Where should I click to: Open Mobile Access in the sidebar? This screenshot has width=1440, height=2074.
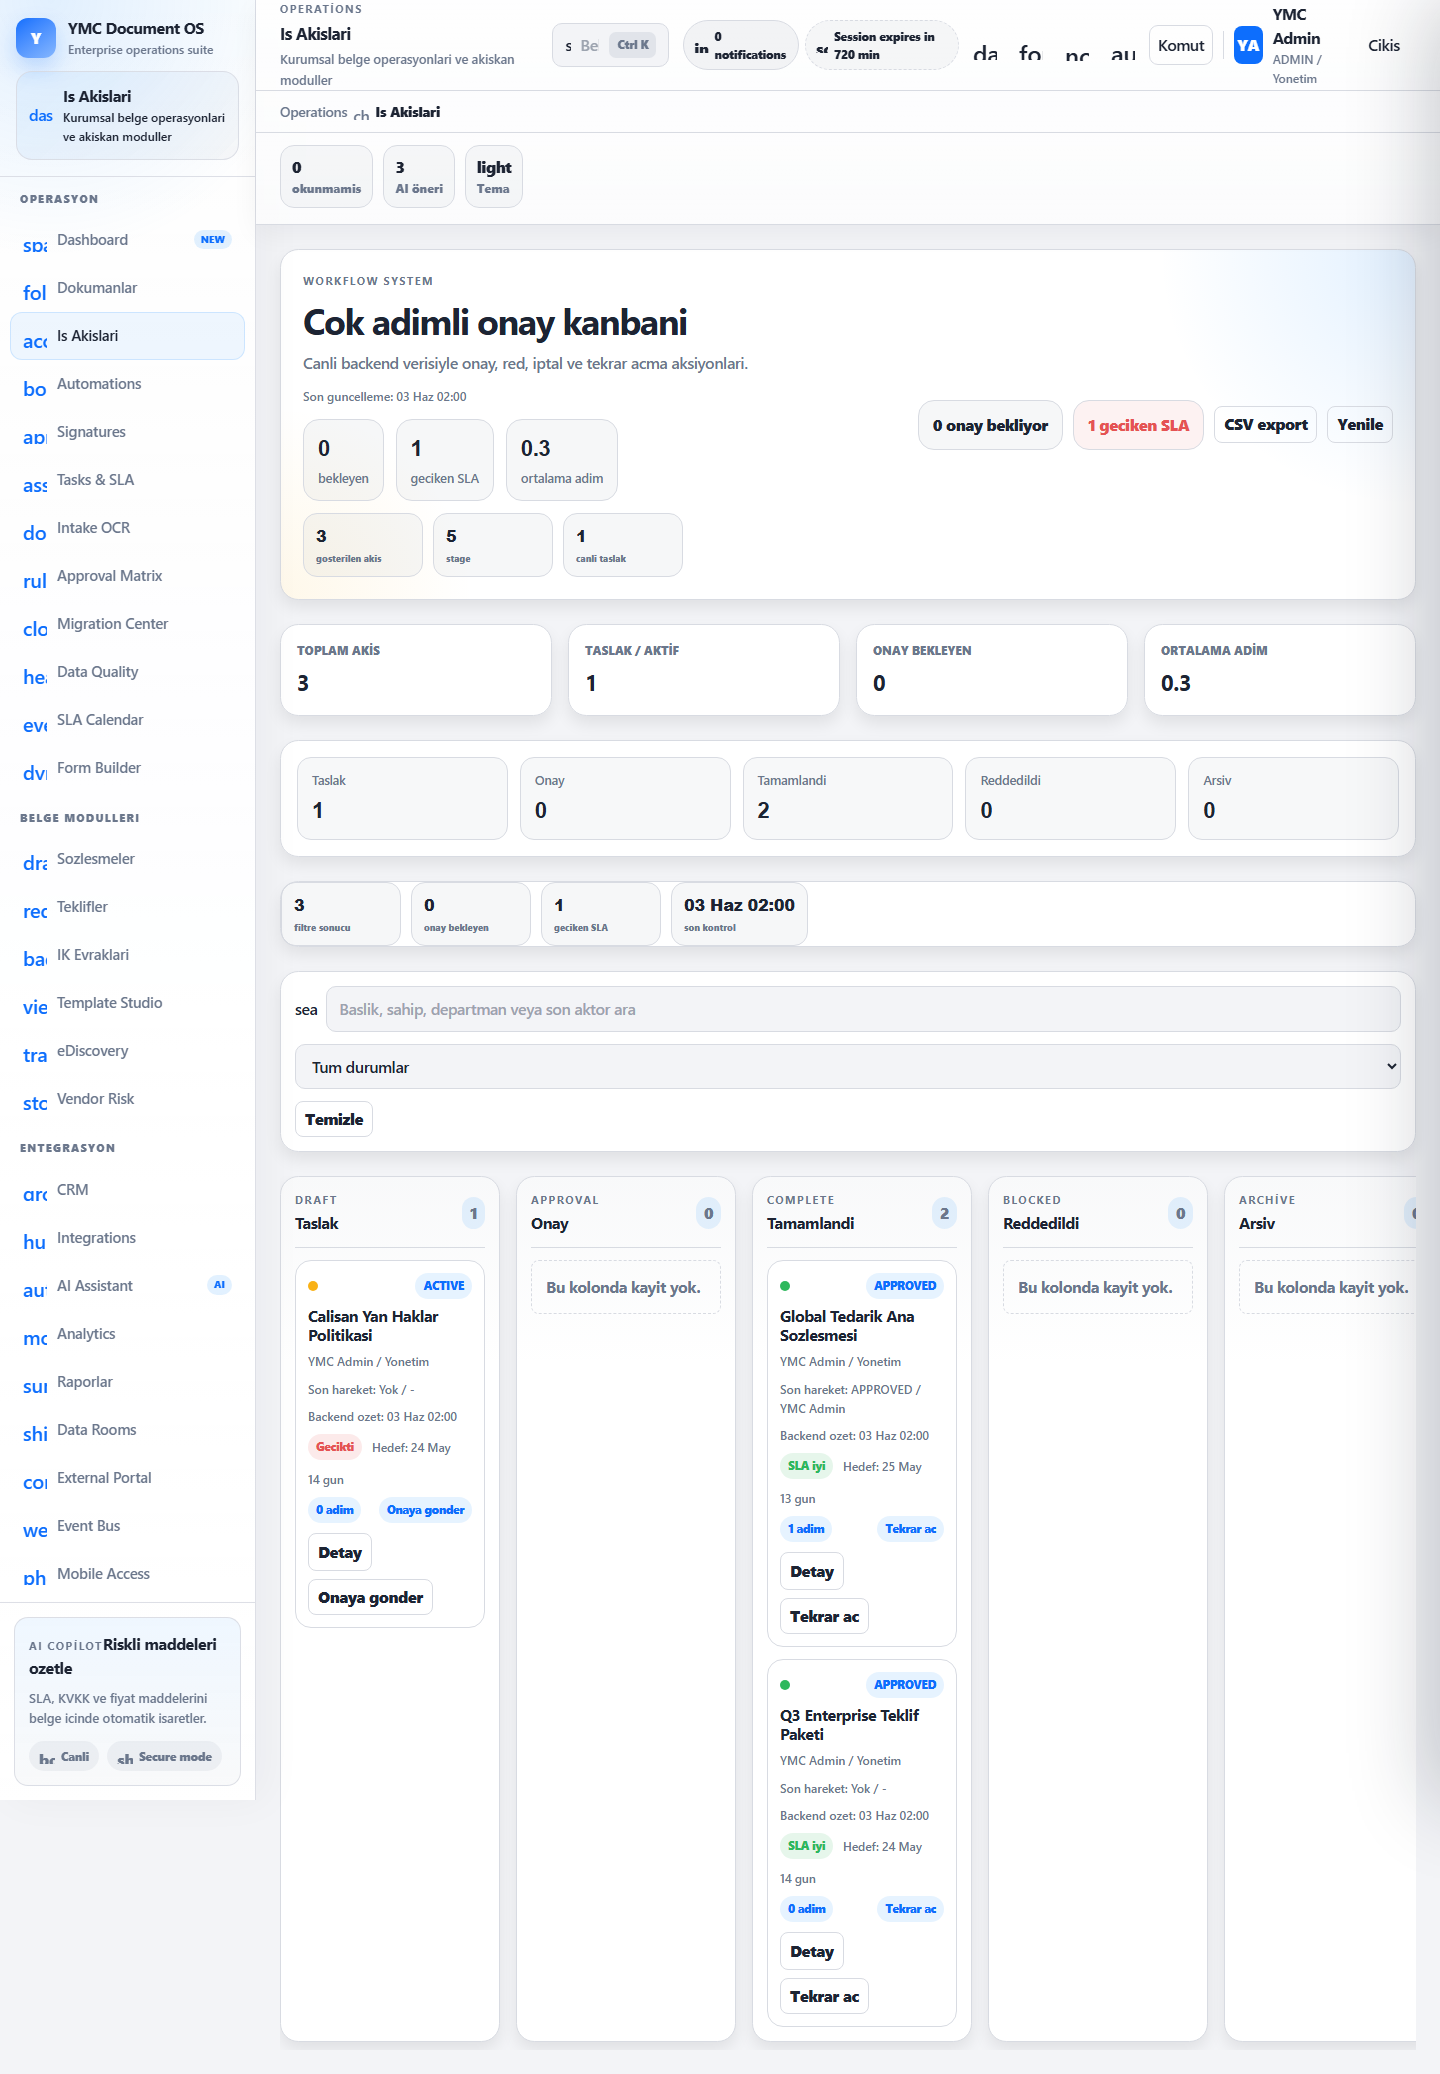(x=127, y=1574)
